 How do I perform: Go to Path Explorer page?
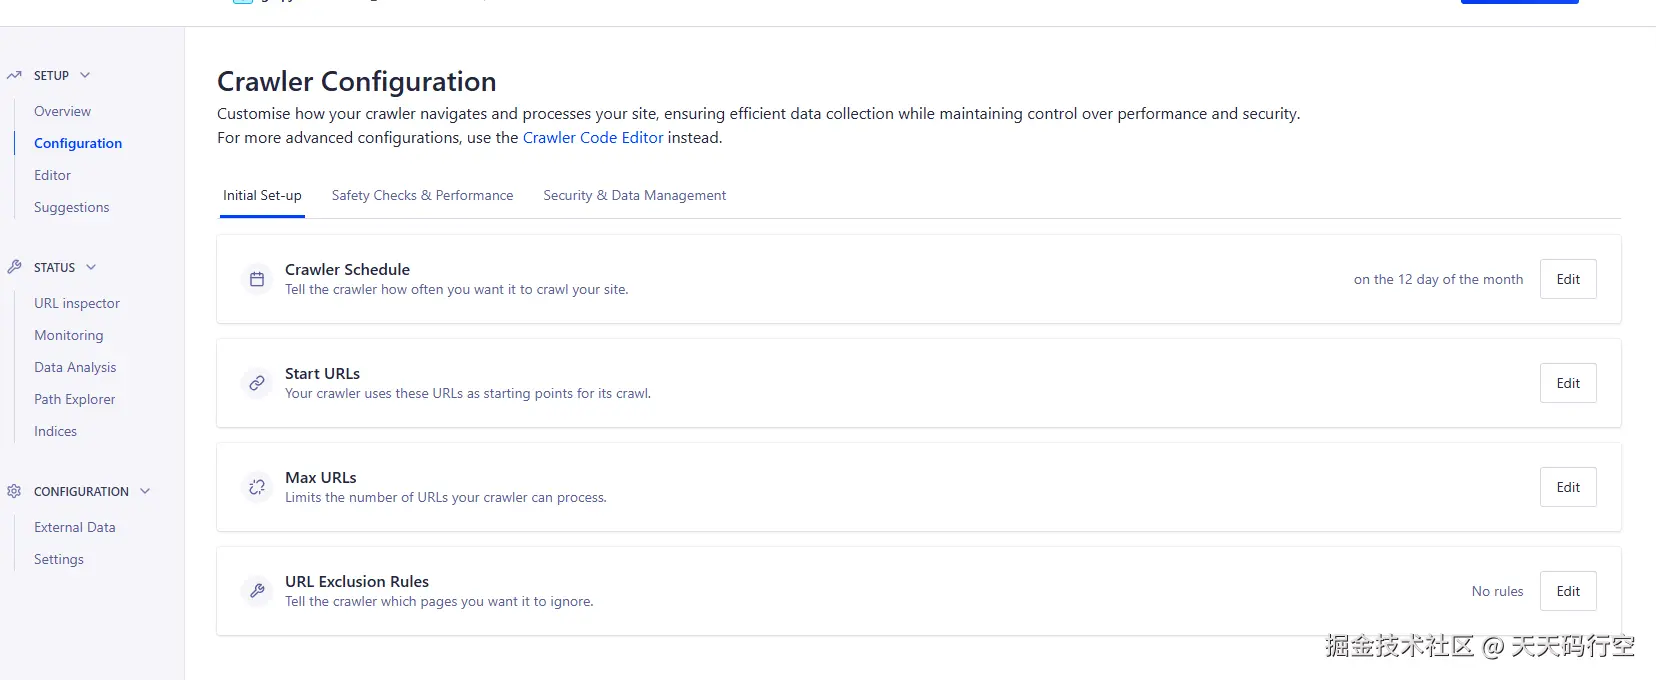click(x=75, y=399)
